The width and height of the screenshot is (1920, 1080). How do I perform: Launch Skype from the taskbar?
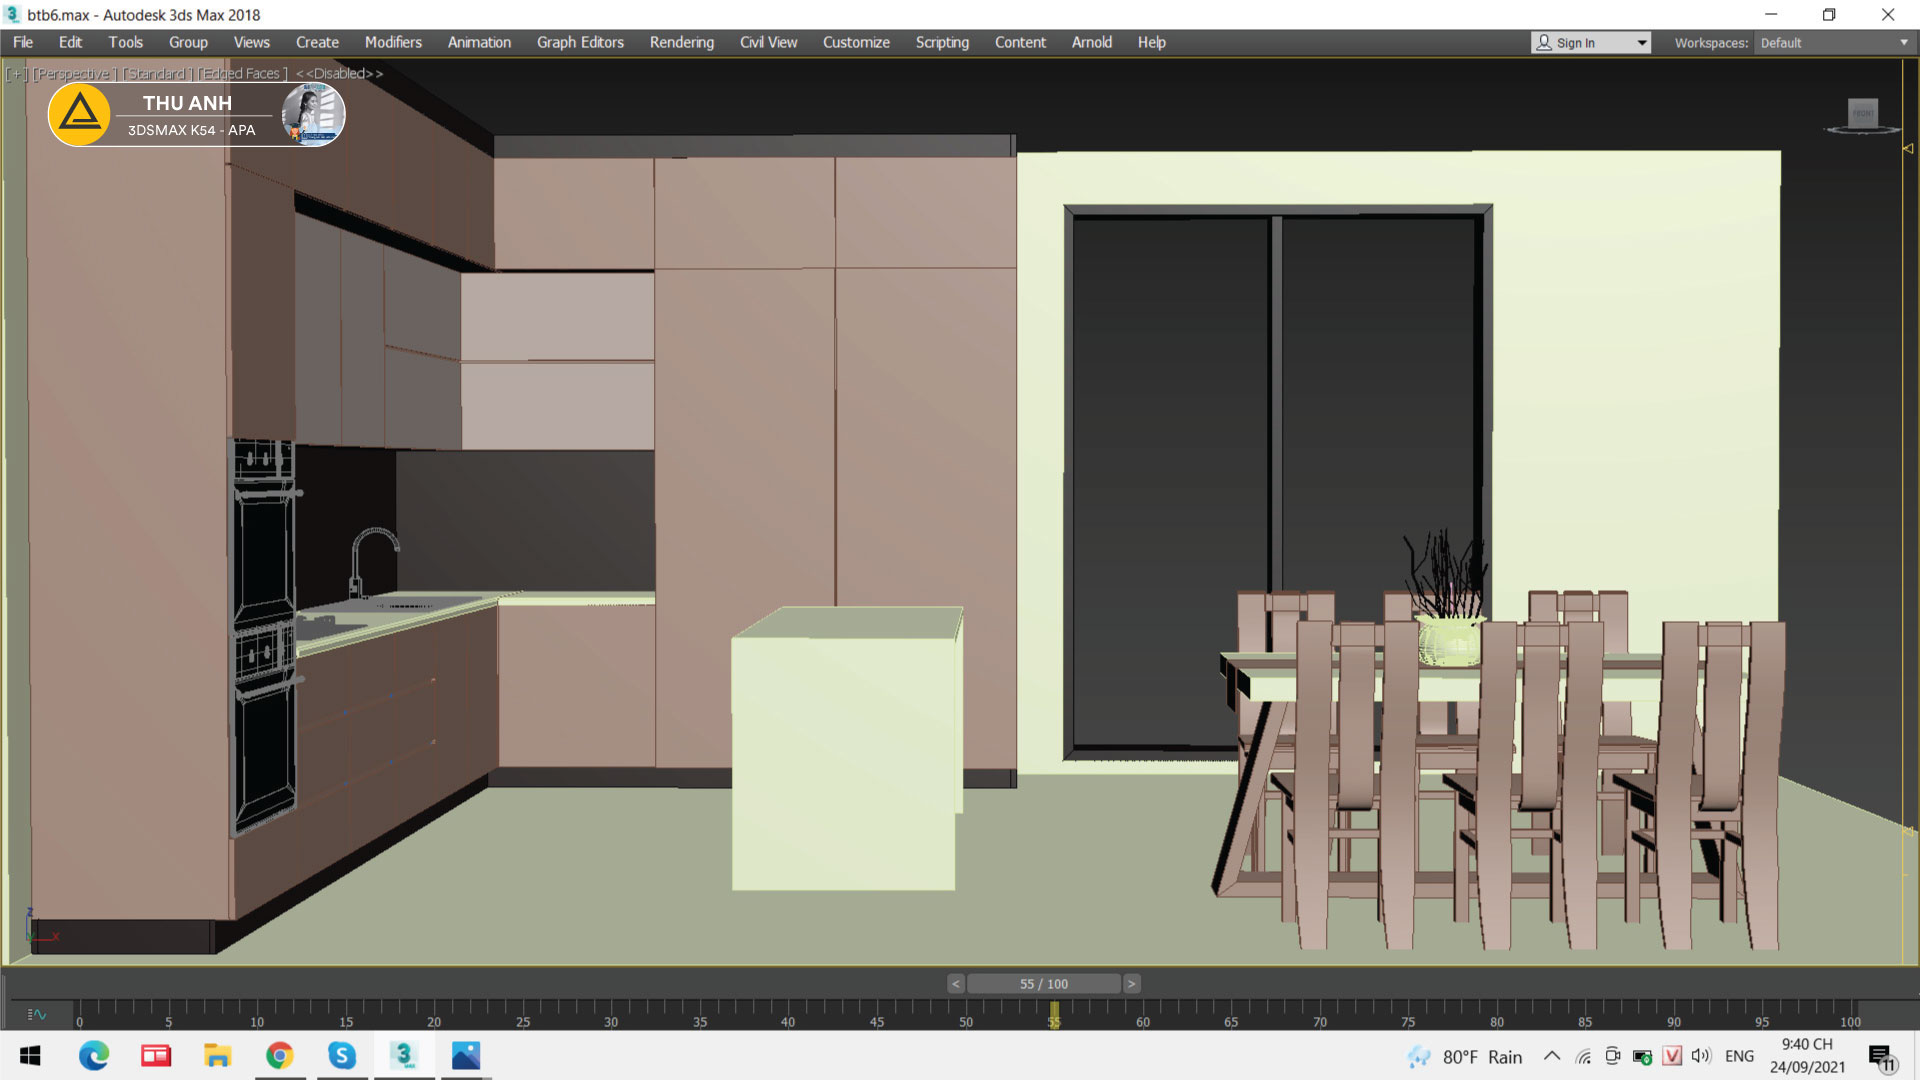point(342,1055)
